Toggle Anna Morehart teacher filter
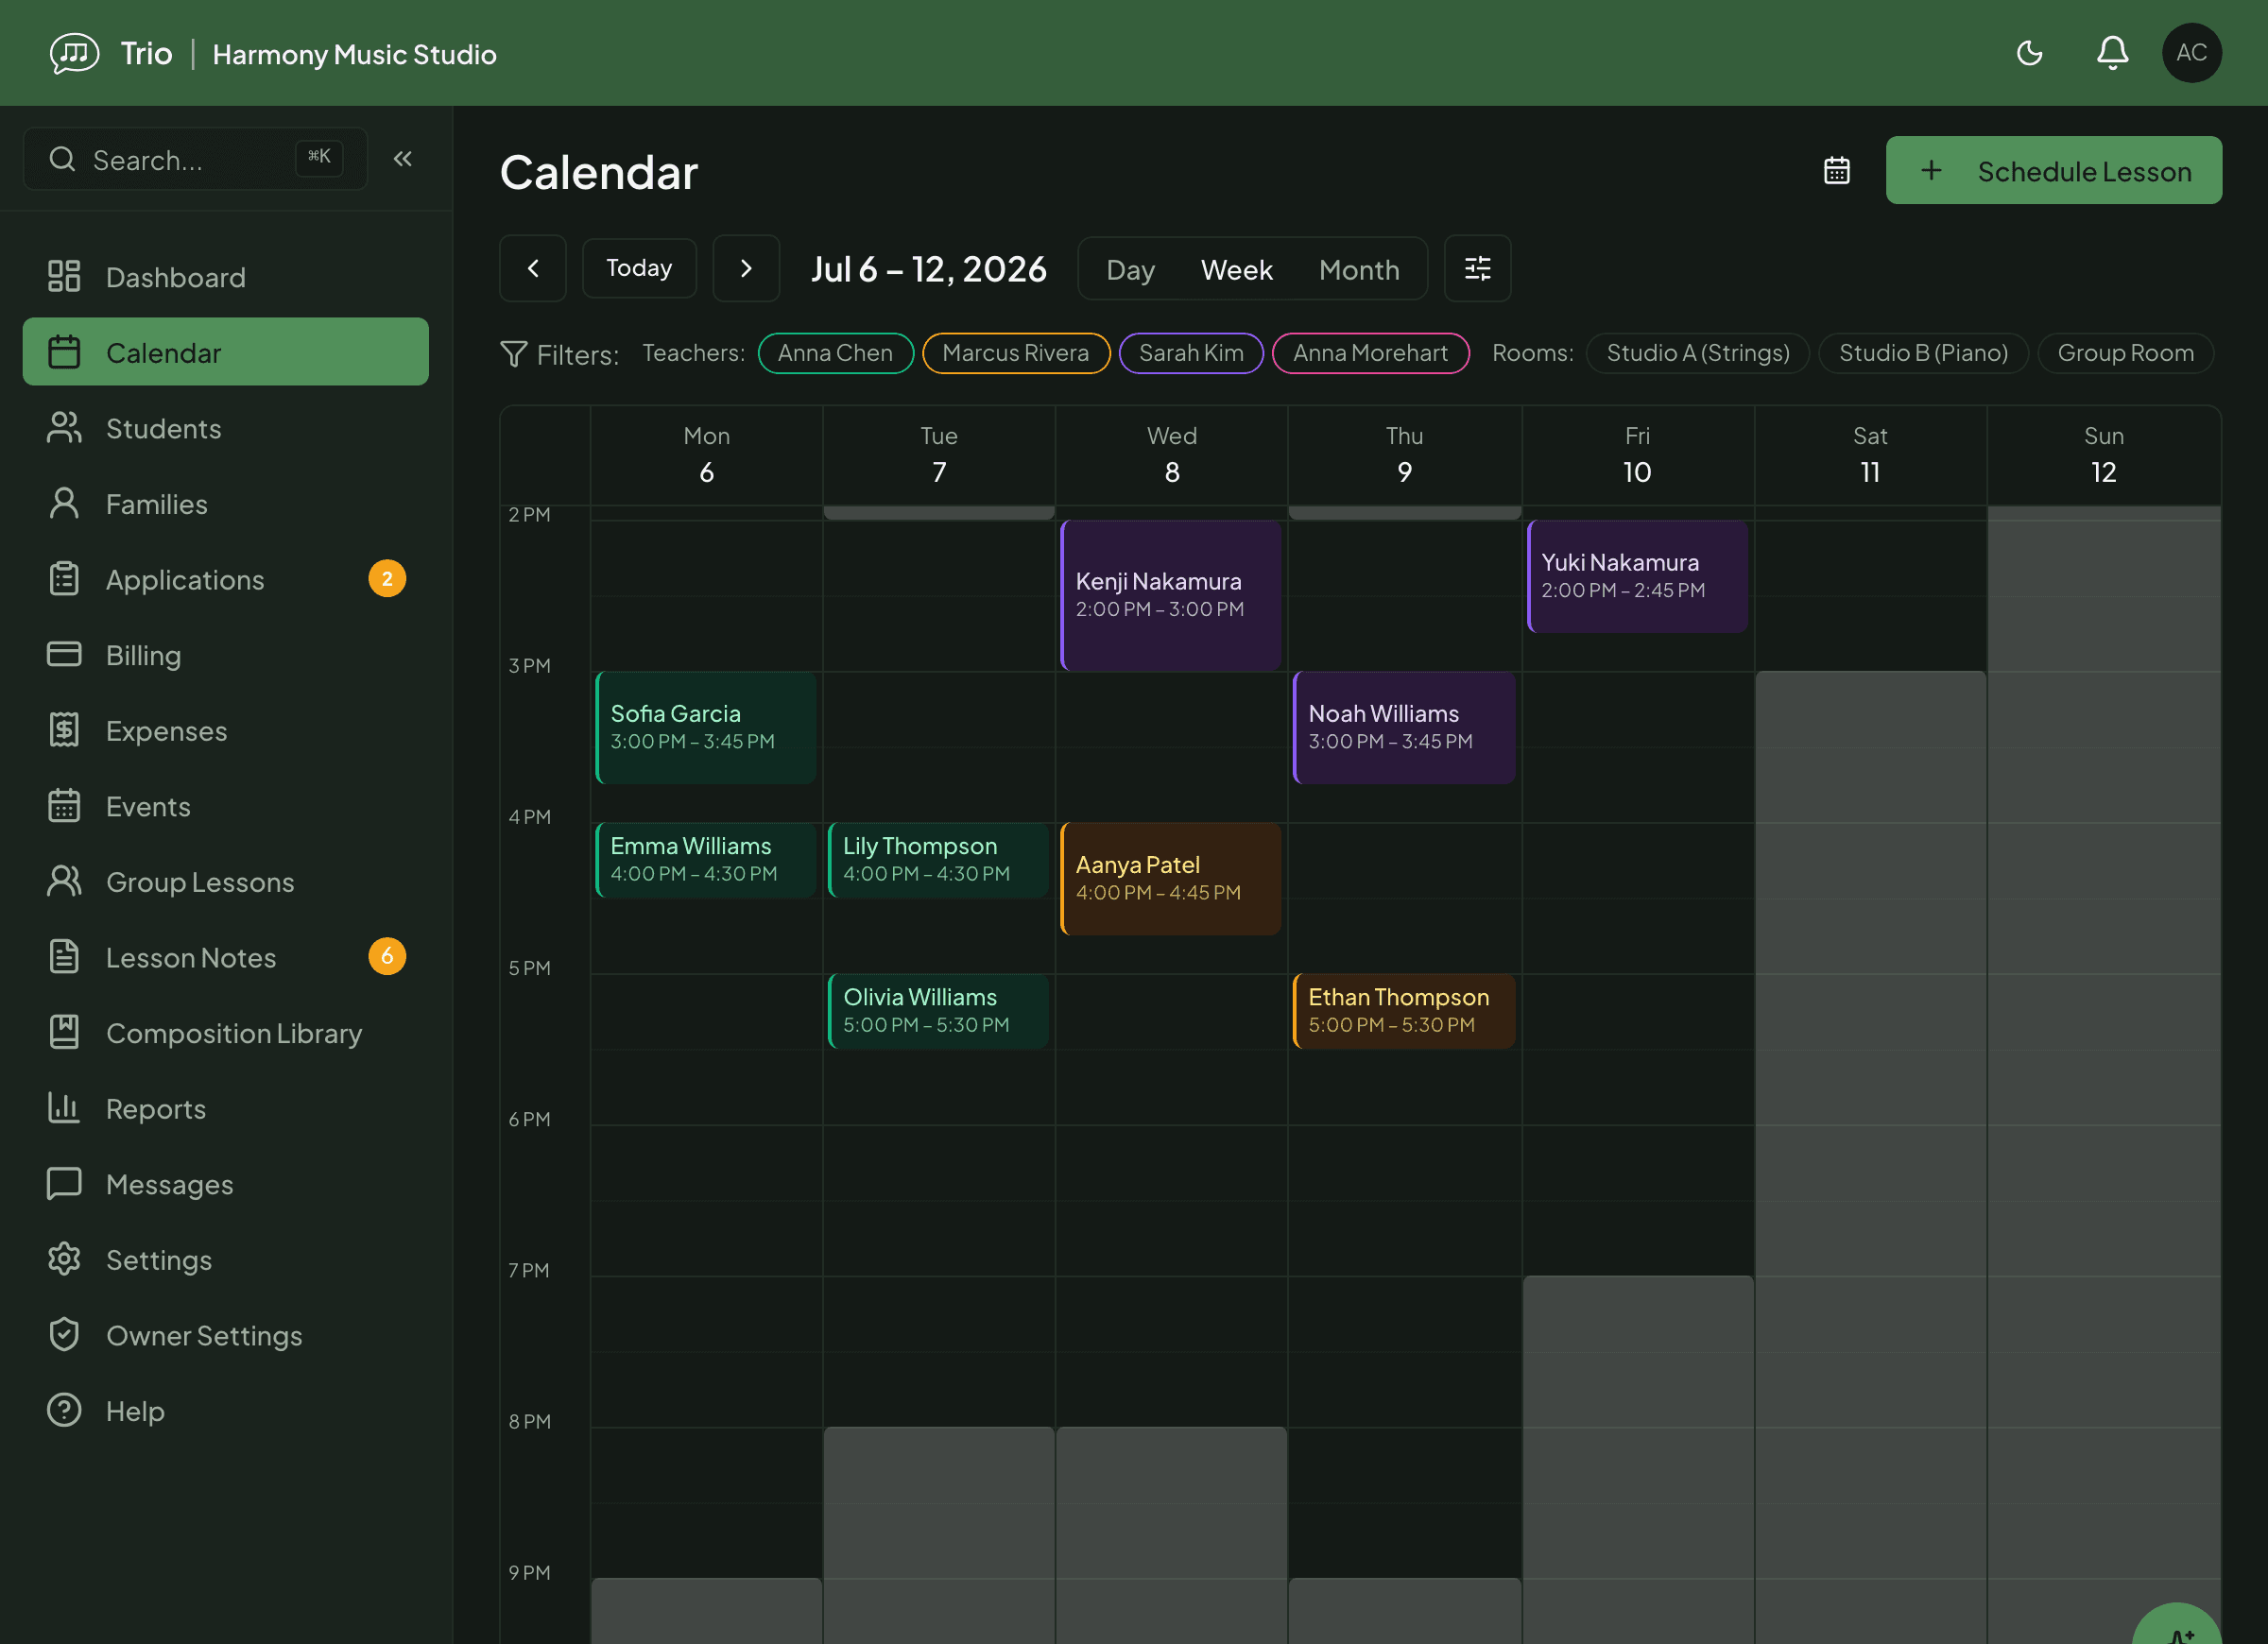The height and width of the screenshot is (1644, 2268). [x=1370, y=353]
